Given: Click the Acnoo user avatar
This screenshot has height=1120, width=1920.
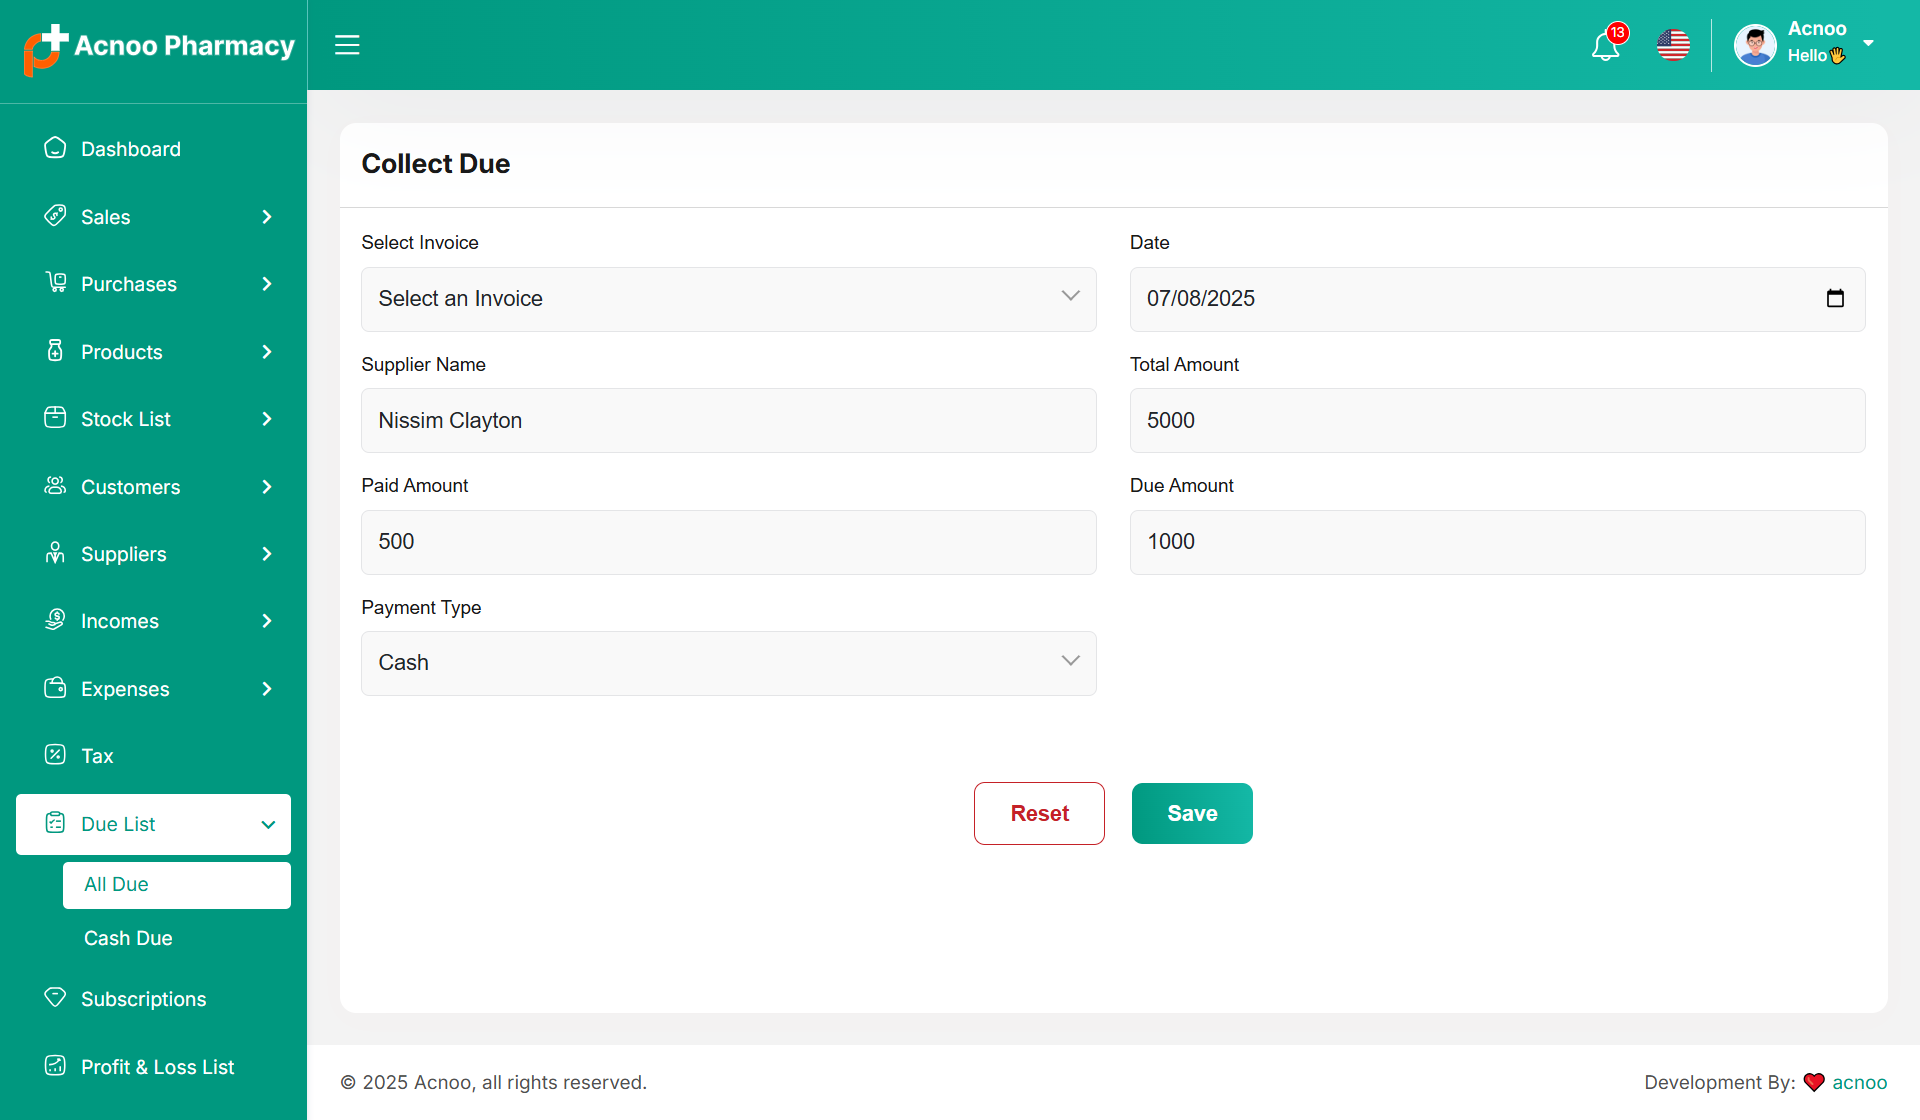Looking at the screenshot, I should (1755, 45).
